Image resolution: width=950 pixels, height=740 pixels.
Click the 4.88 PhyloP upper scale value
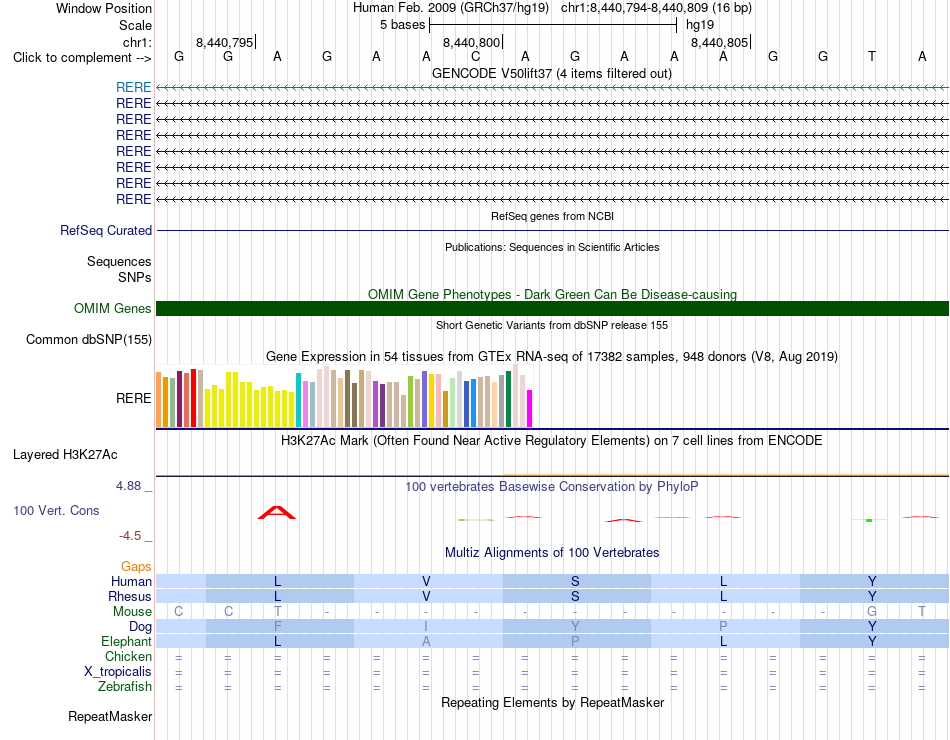(128, 485)
